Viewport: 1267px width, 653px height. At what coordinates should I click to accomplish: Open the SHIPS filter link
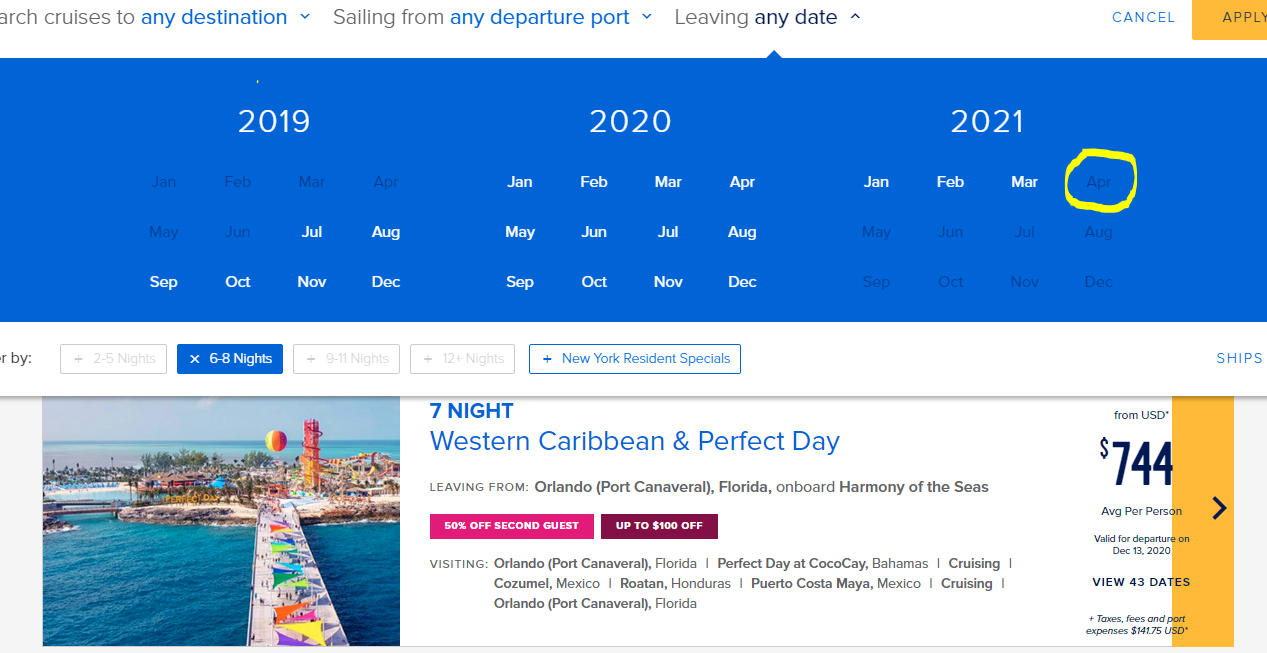point(1240,358)
